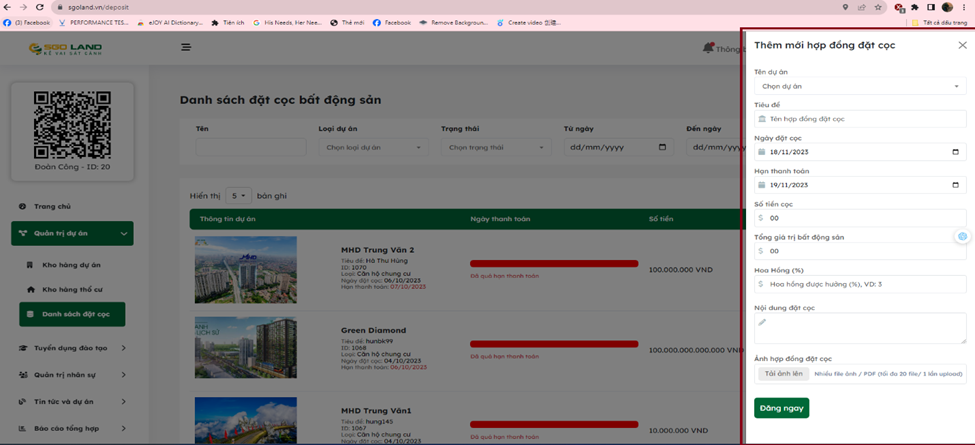The height and width of the screenshot is (445, 975).
Task: Change the Hiển thị records count dropdown
Action: click(238, 196)
